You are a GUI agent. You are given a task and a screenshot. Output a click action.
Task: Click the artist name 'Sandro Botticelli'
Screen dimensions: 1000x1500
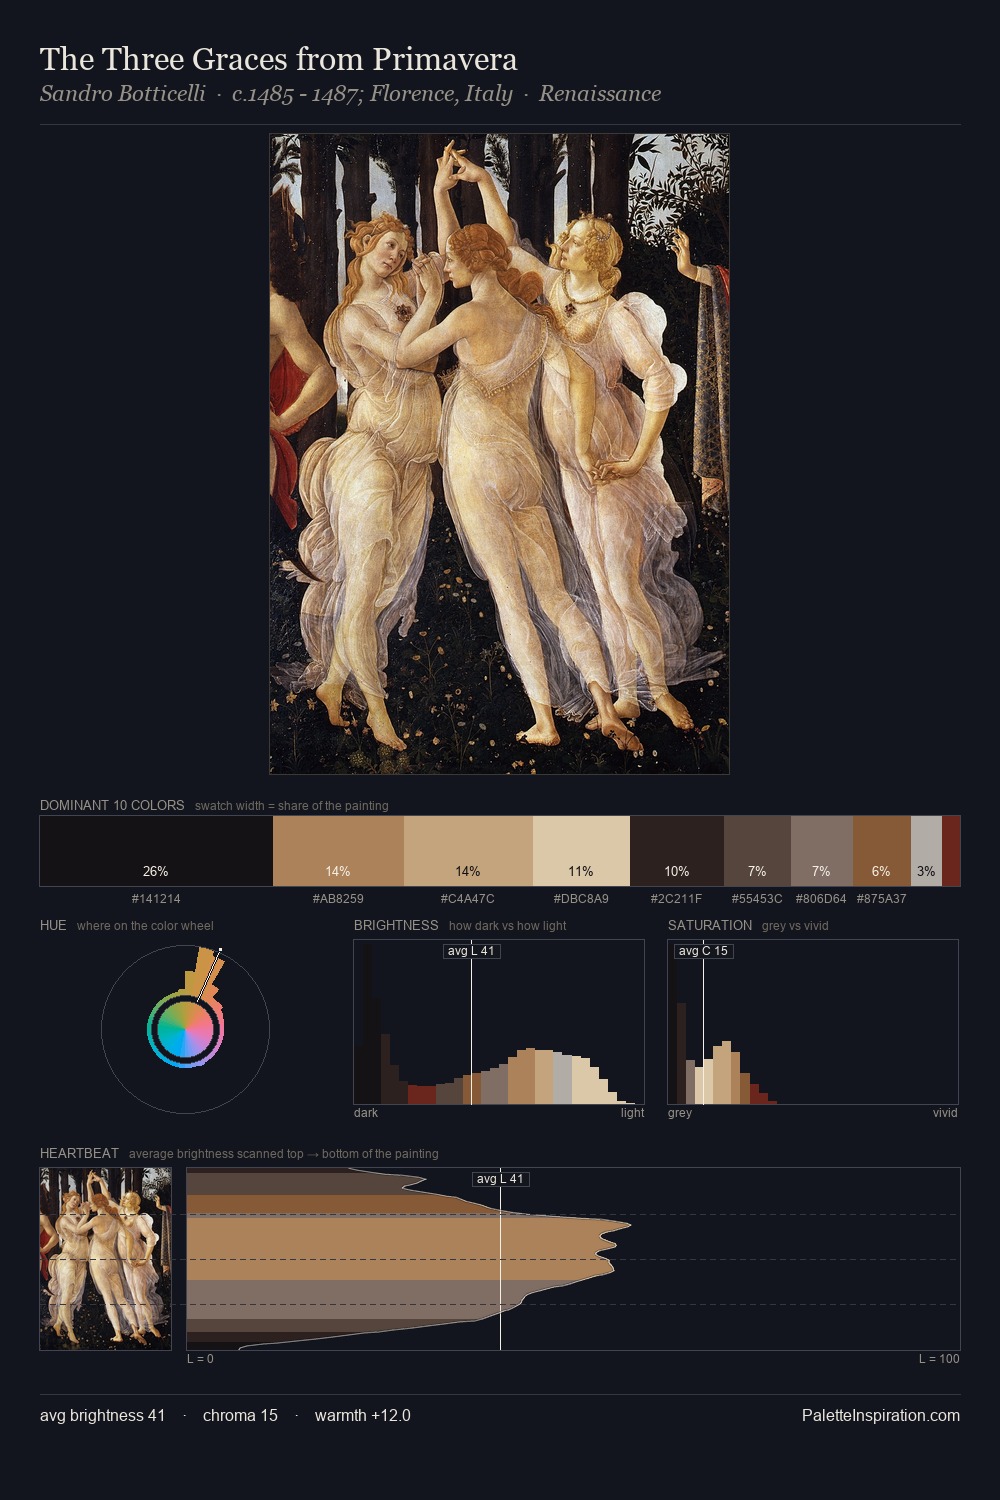[123, 94]
